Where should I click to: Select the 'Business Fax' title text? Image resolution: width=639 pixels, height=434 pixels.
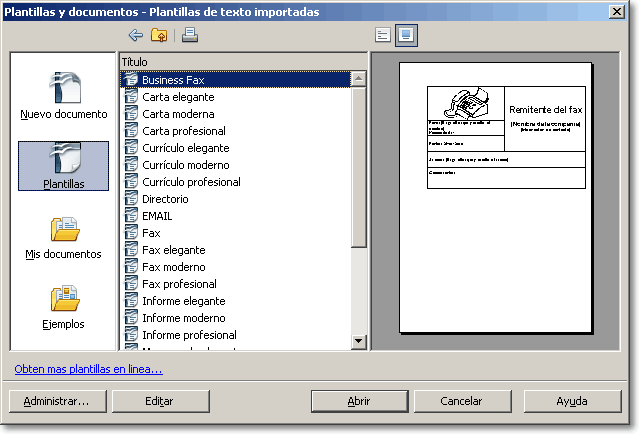[173, 80]
